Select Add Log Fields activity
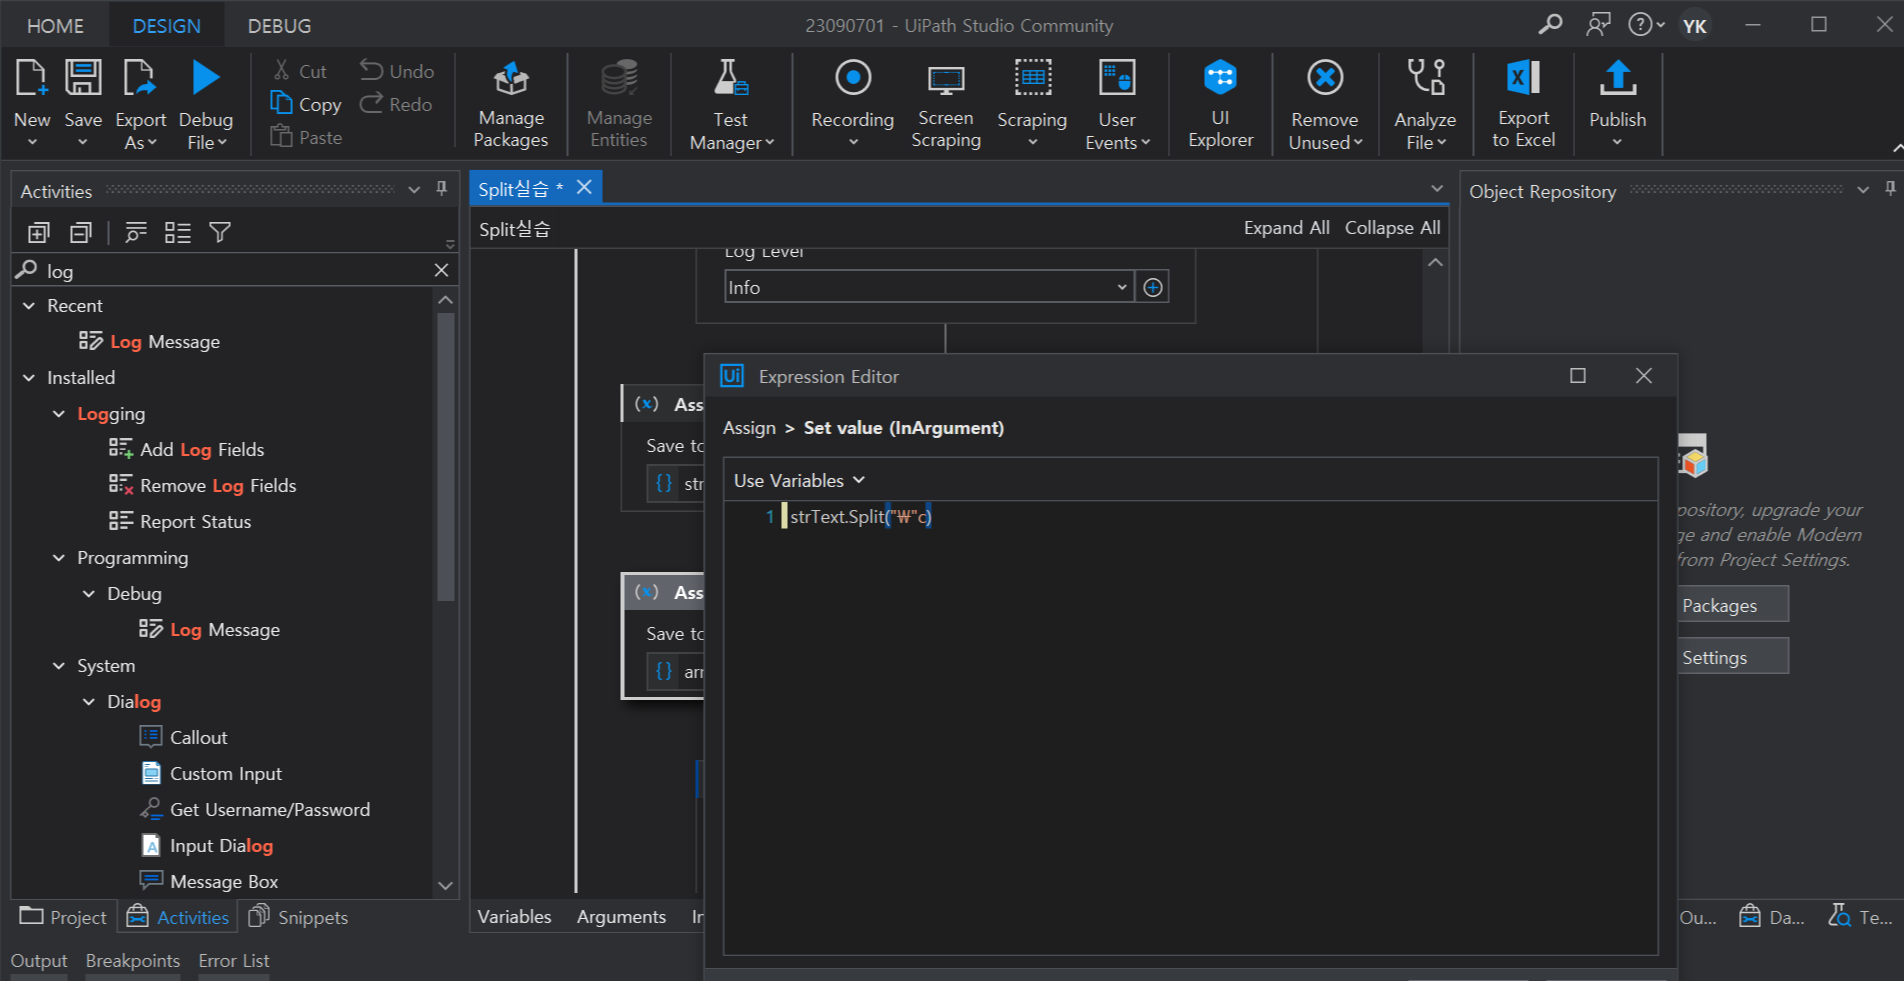This screenshot has height=981, width=1904. (x=187, y=450)
